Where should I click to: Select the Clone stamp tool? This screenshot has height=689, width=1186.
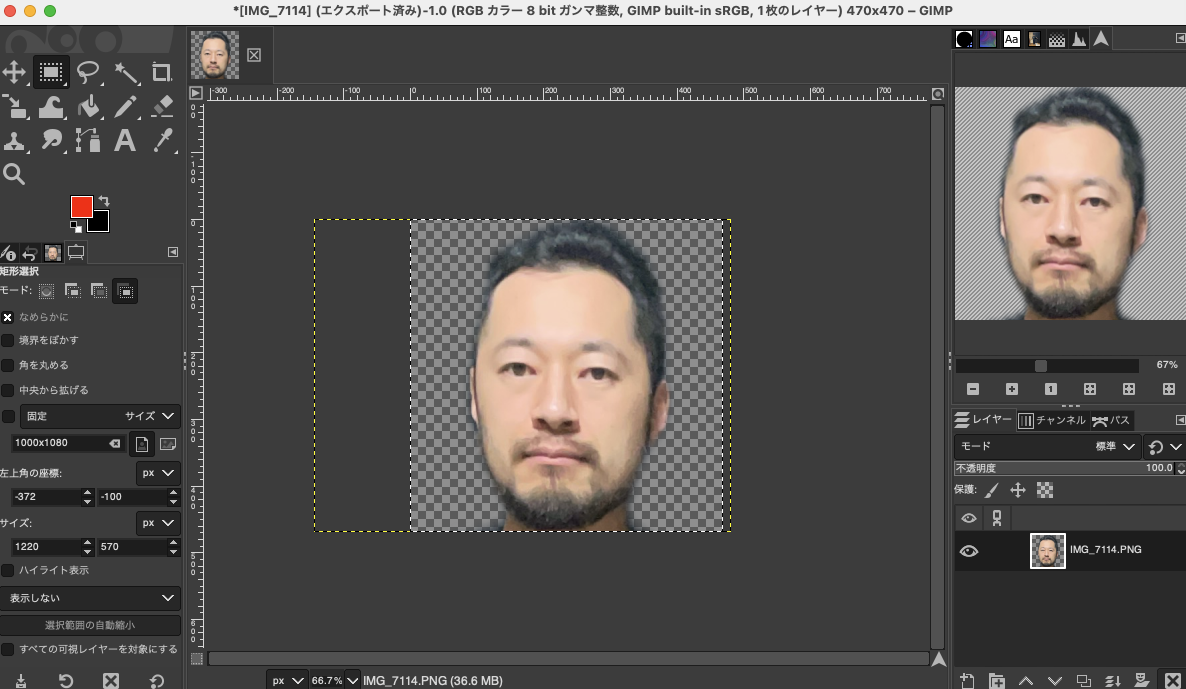pyautogui.click(x=14, y=140)
